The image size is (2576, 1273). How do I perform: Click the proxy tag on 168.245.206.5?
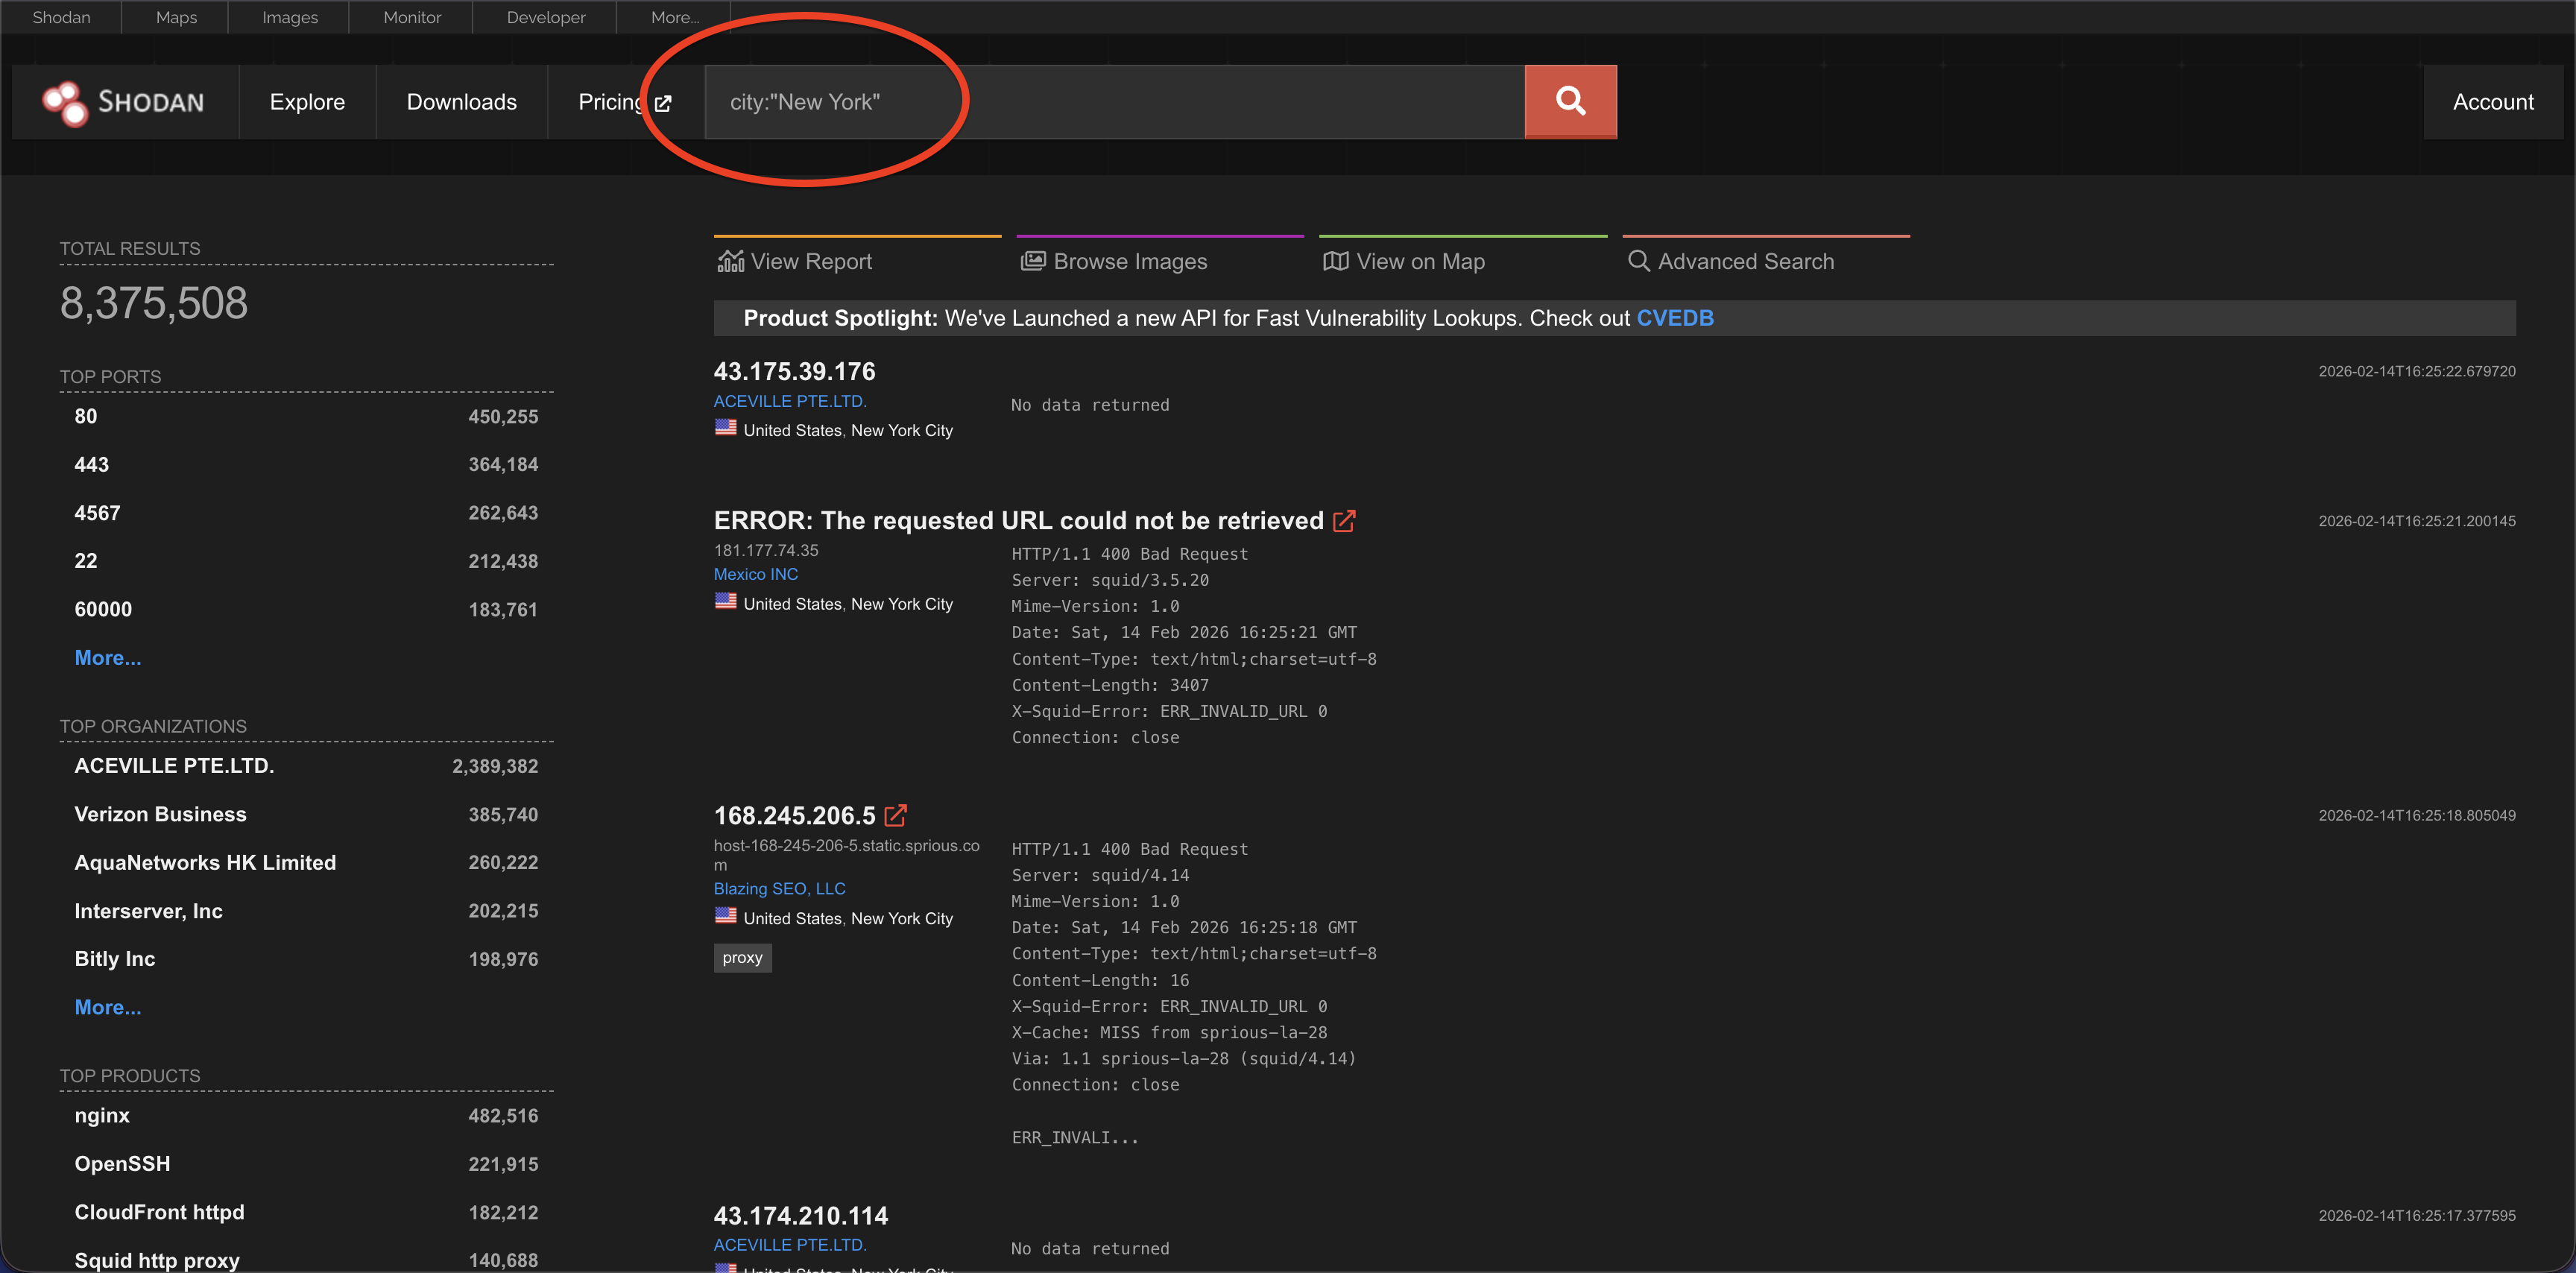(742, 958)
